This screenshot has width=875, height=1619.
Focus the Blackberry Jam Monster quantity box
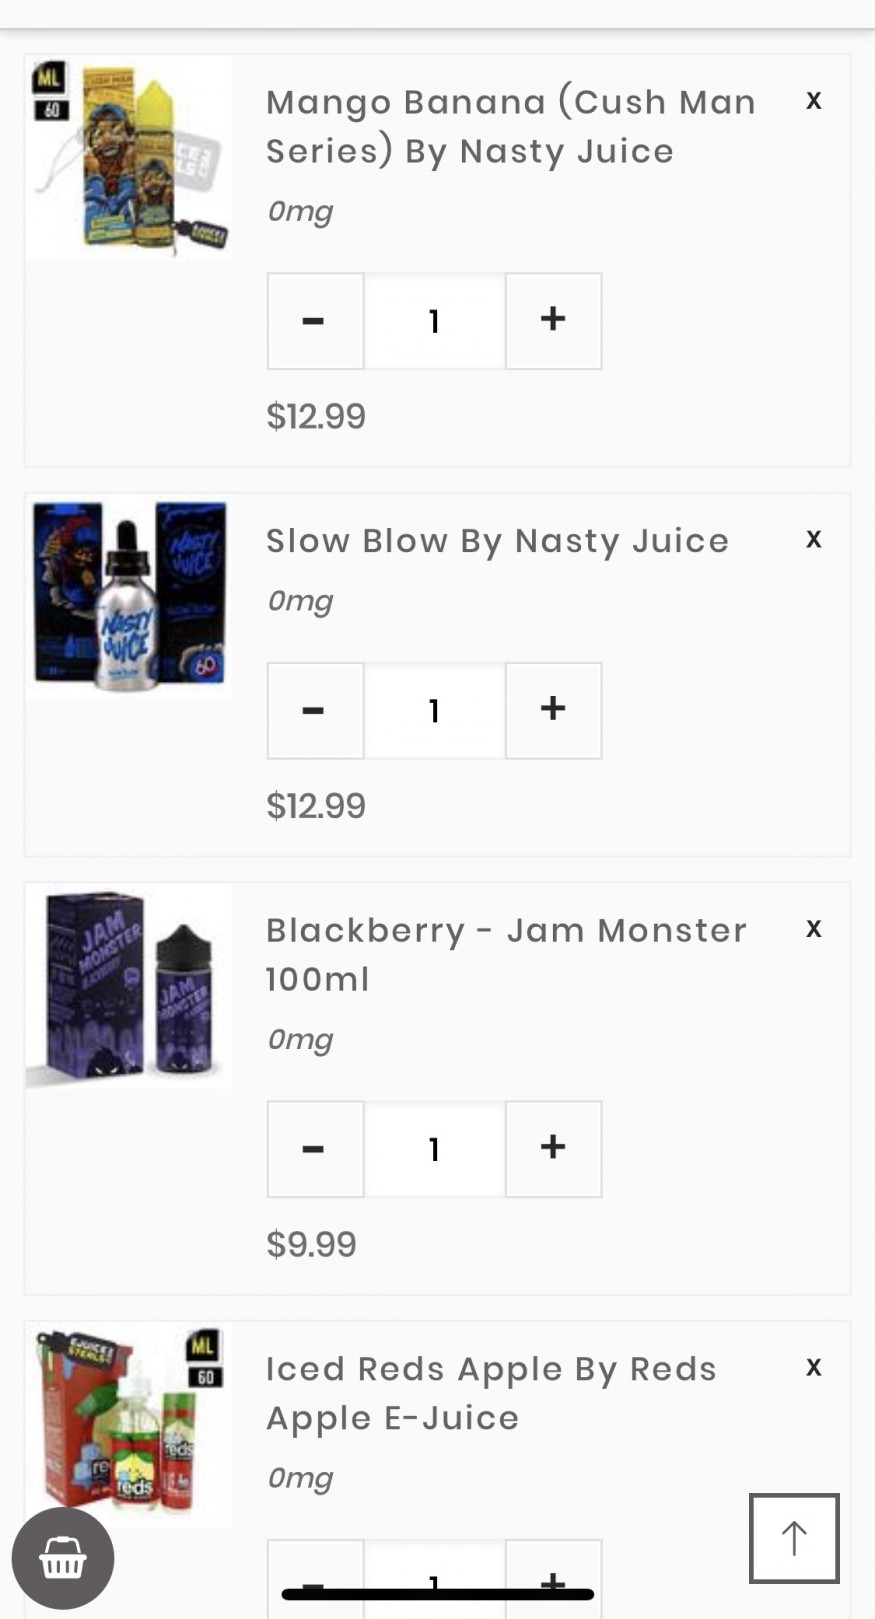(434, 1149)
